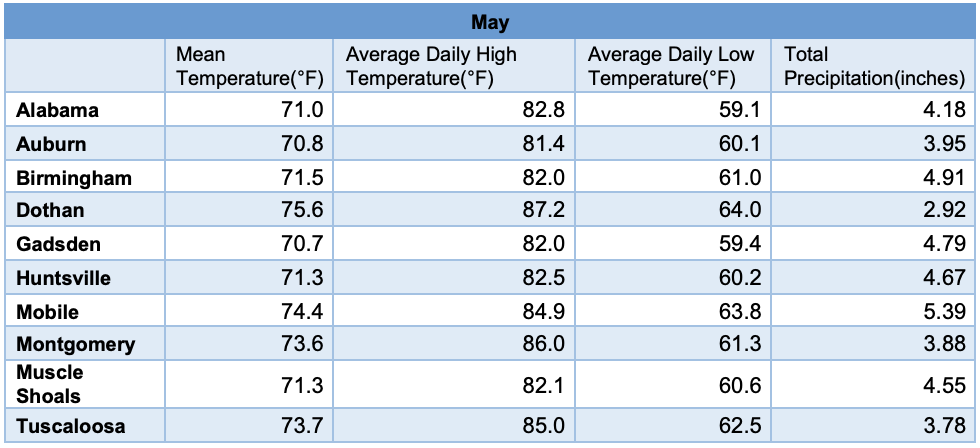Select Montgomery's high temperature 86.0 cell

[x=454, y=345]
